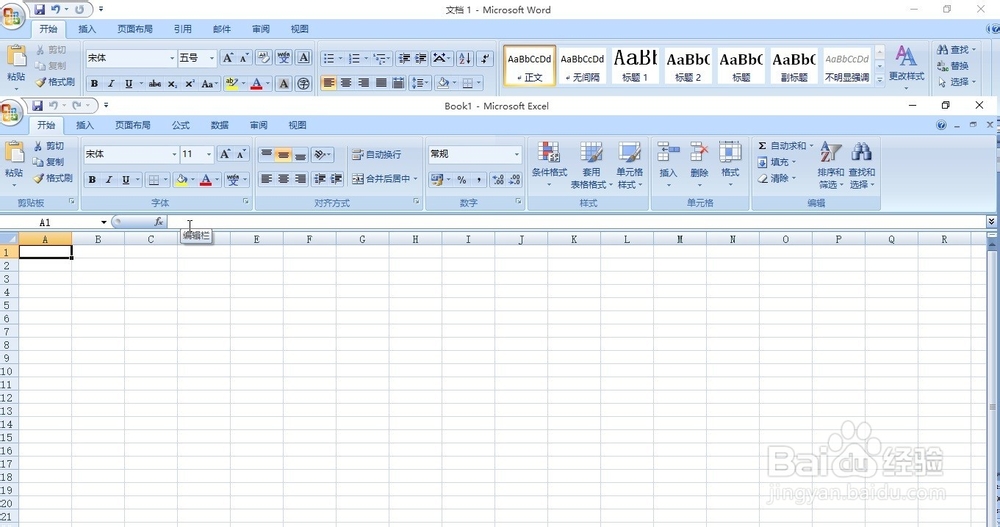Toggle Underline in Excel font group
The width and height of the screenshot is (1000, 527).
[126, 180]
